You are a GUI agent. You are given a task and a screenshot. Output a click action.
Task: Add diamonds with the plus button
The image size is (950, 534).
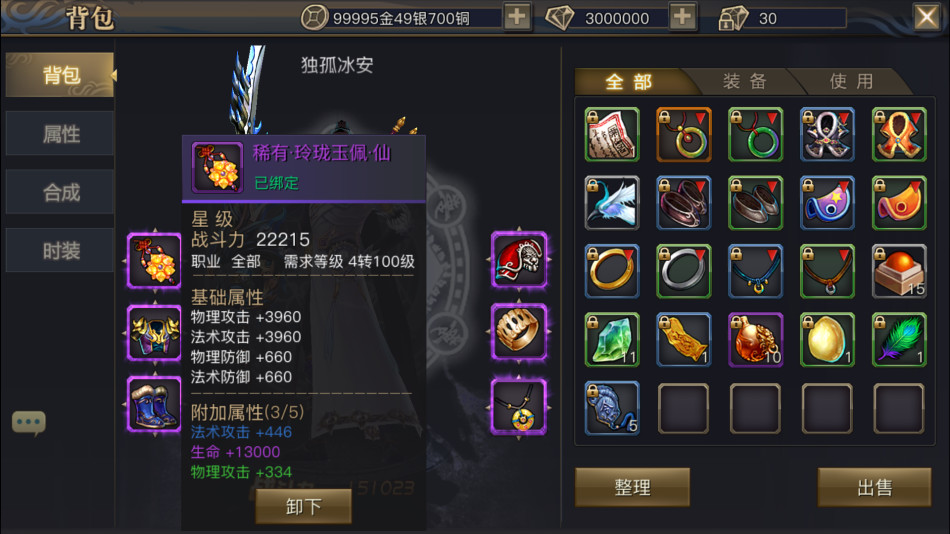[682, 17]
